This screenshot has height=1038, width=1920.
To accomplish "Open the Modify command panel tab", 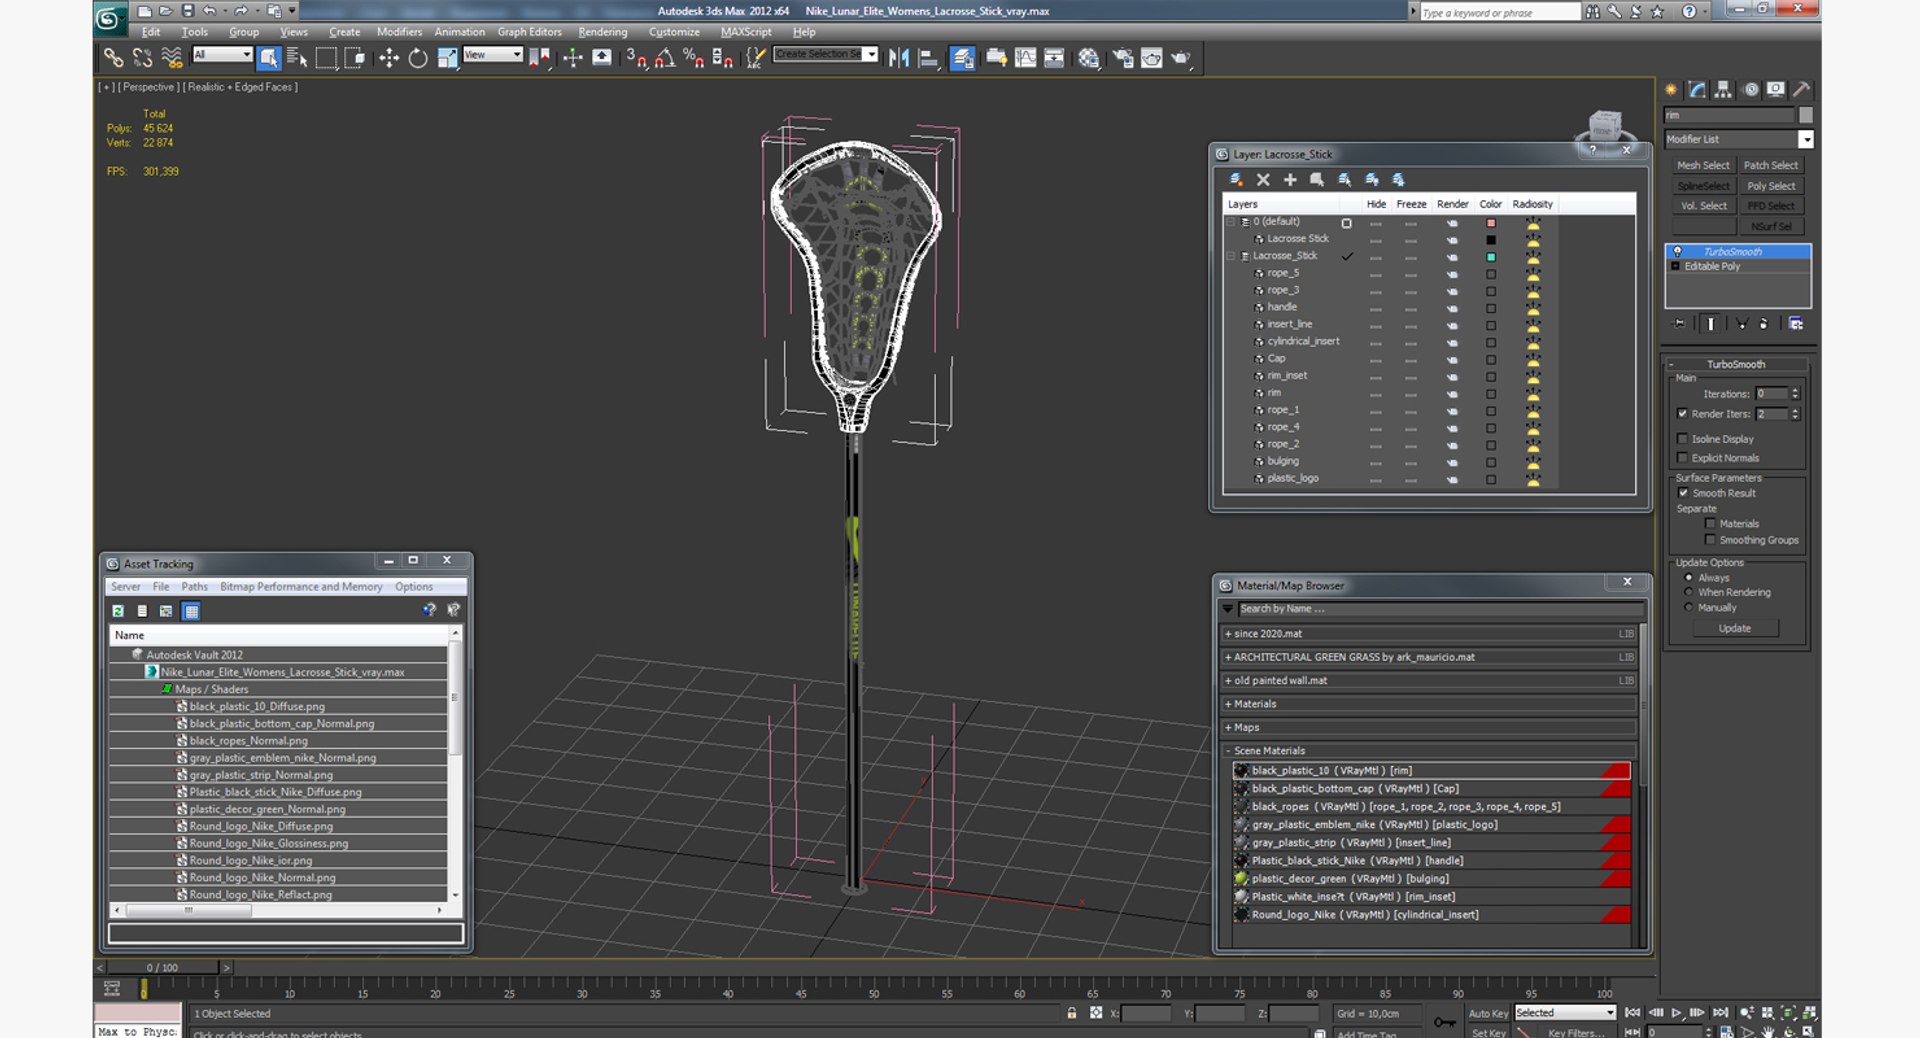I will [x=1697, y=89].
